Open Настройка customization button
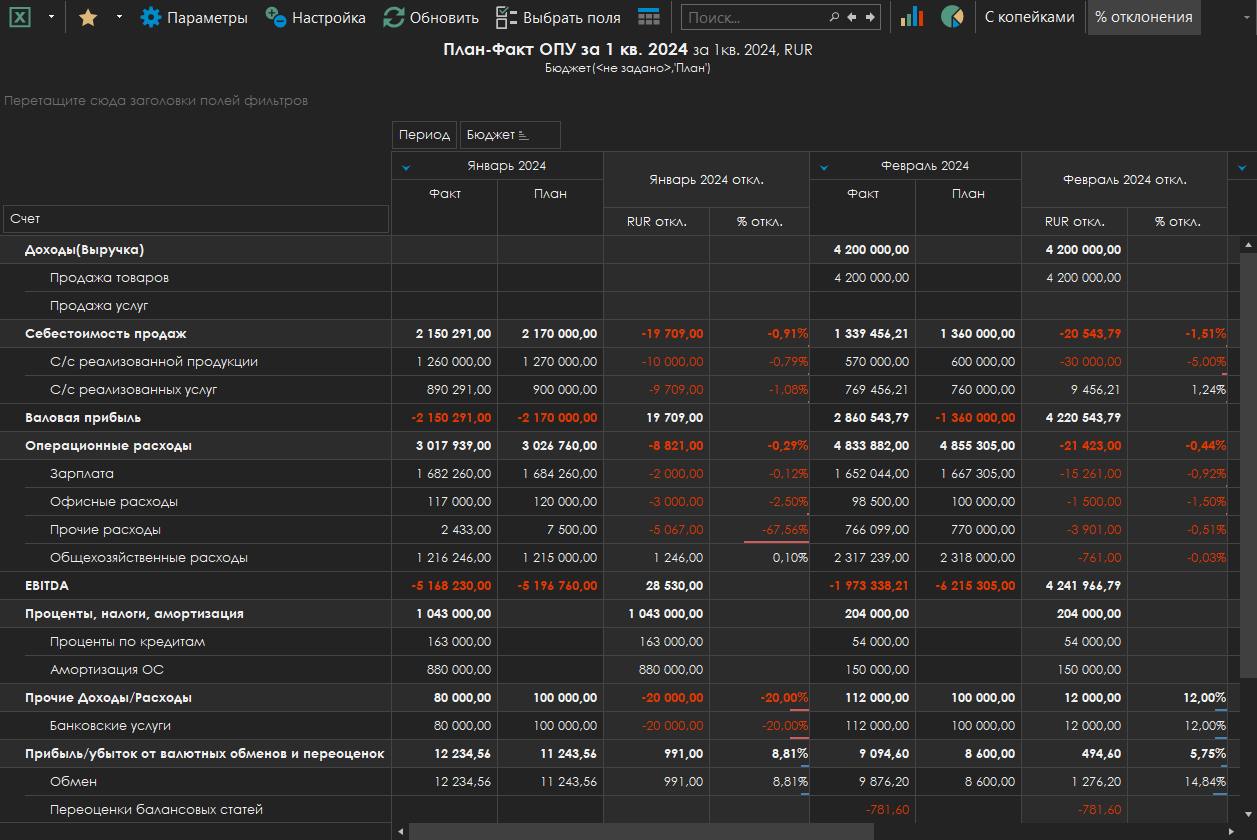Screen dimensions: 1257x840 tap(316, 17)
